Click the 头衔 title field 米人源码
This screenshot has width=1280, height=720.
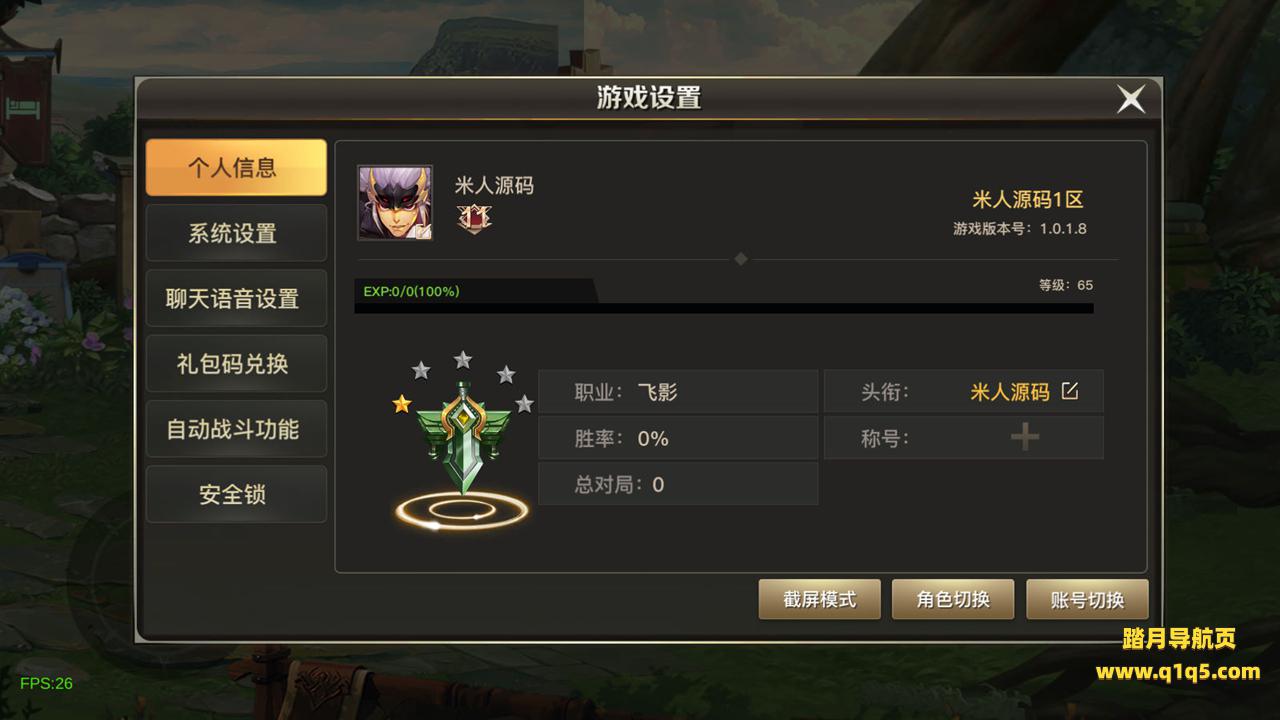tap(1009, 391)
